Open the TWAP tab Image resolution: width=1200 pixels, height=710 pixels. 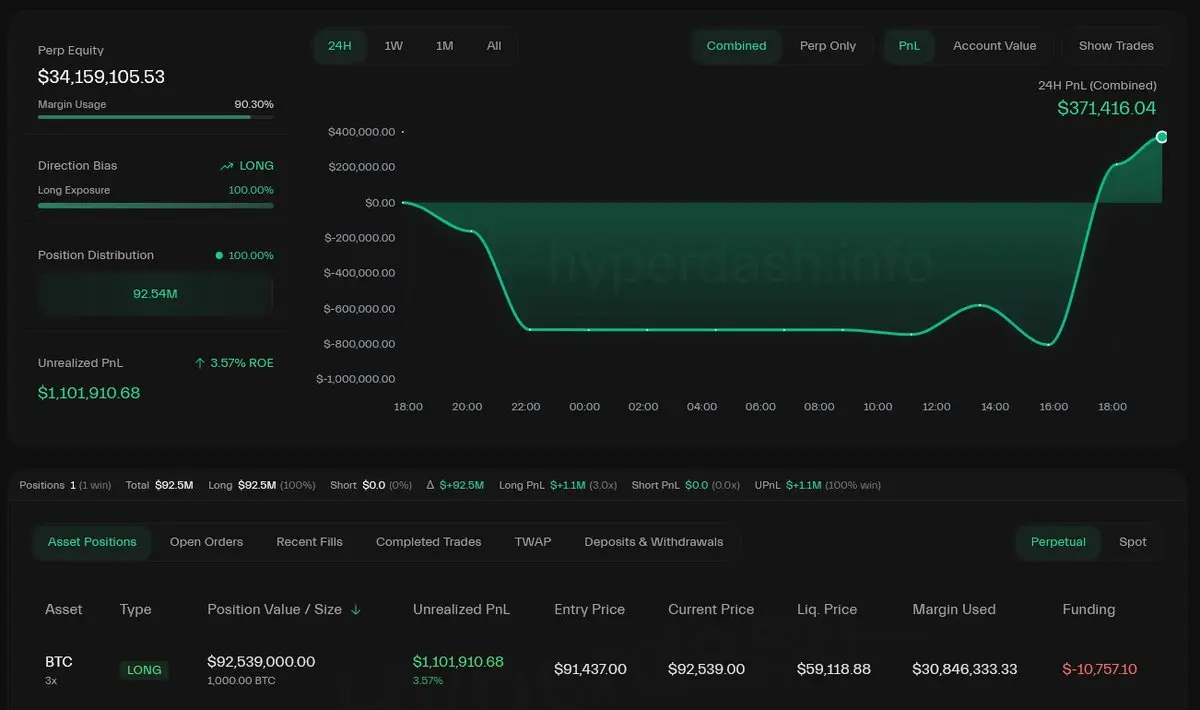[533, 542]
